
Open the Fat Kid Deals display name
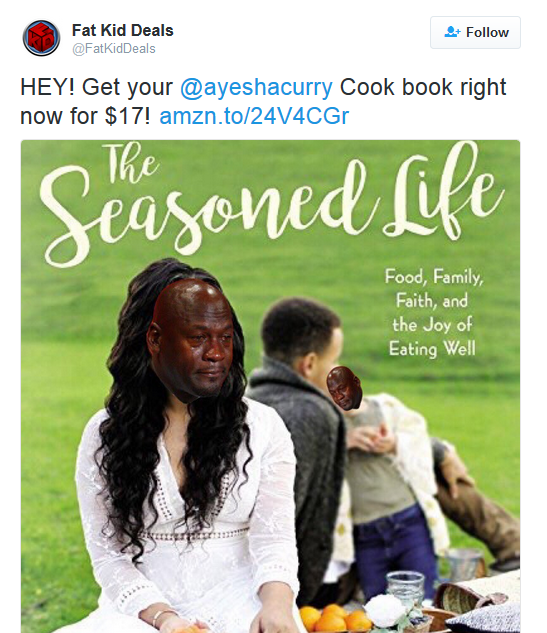[x=122, y=31]
